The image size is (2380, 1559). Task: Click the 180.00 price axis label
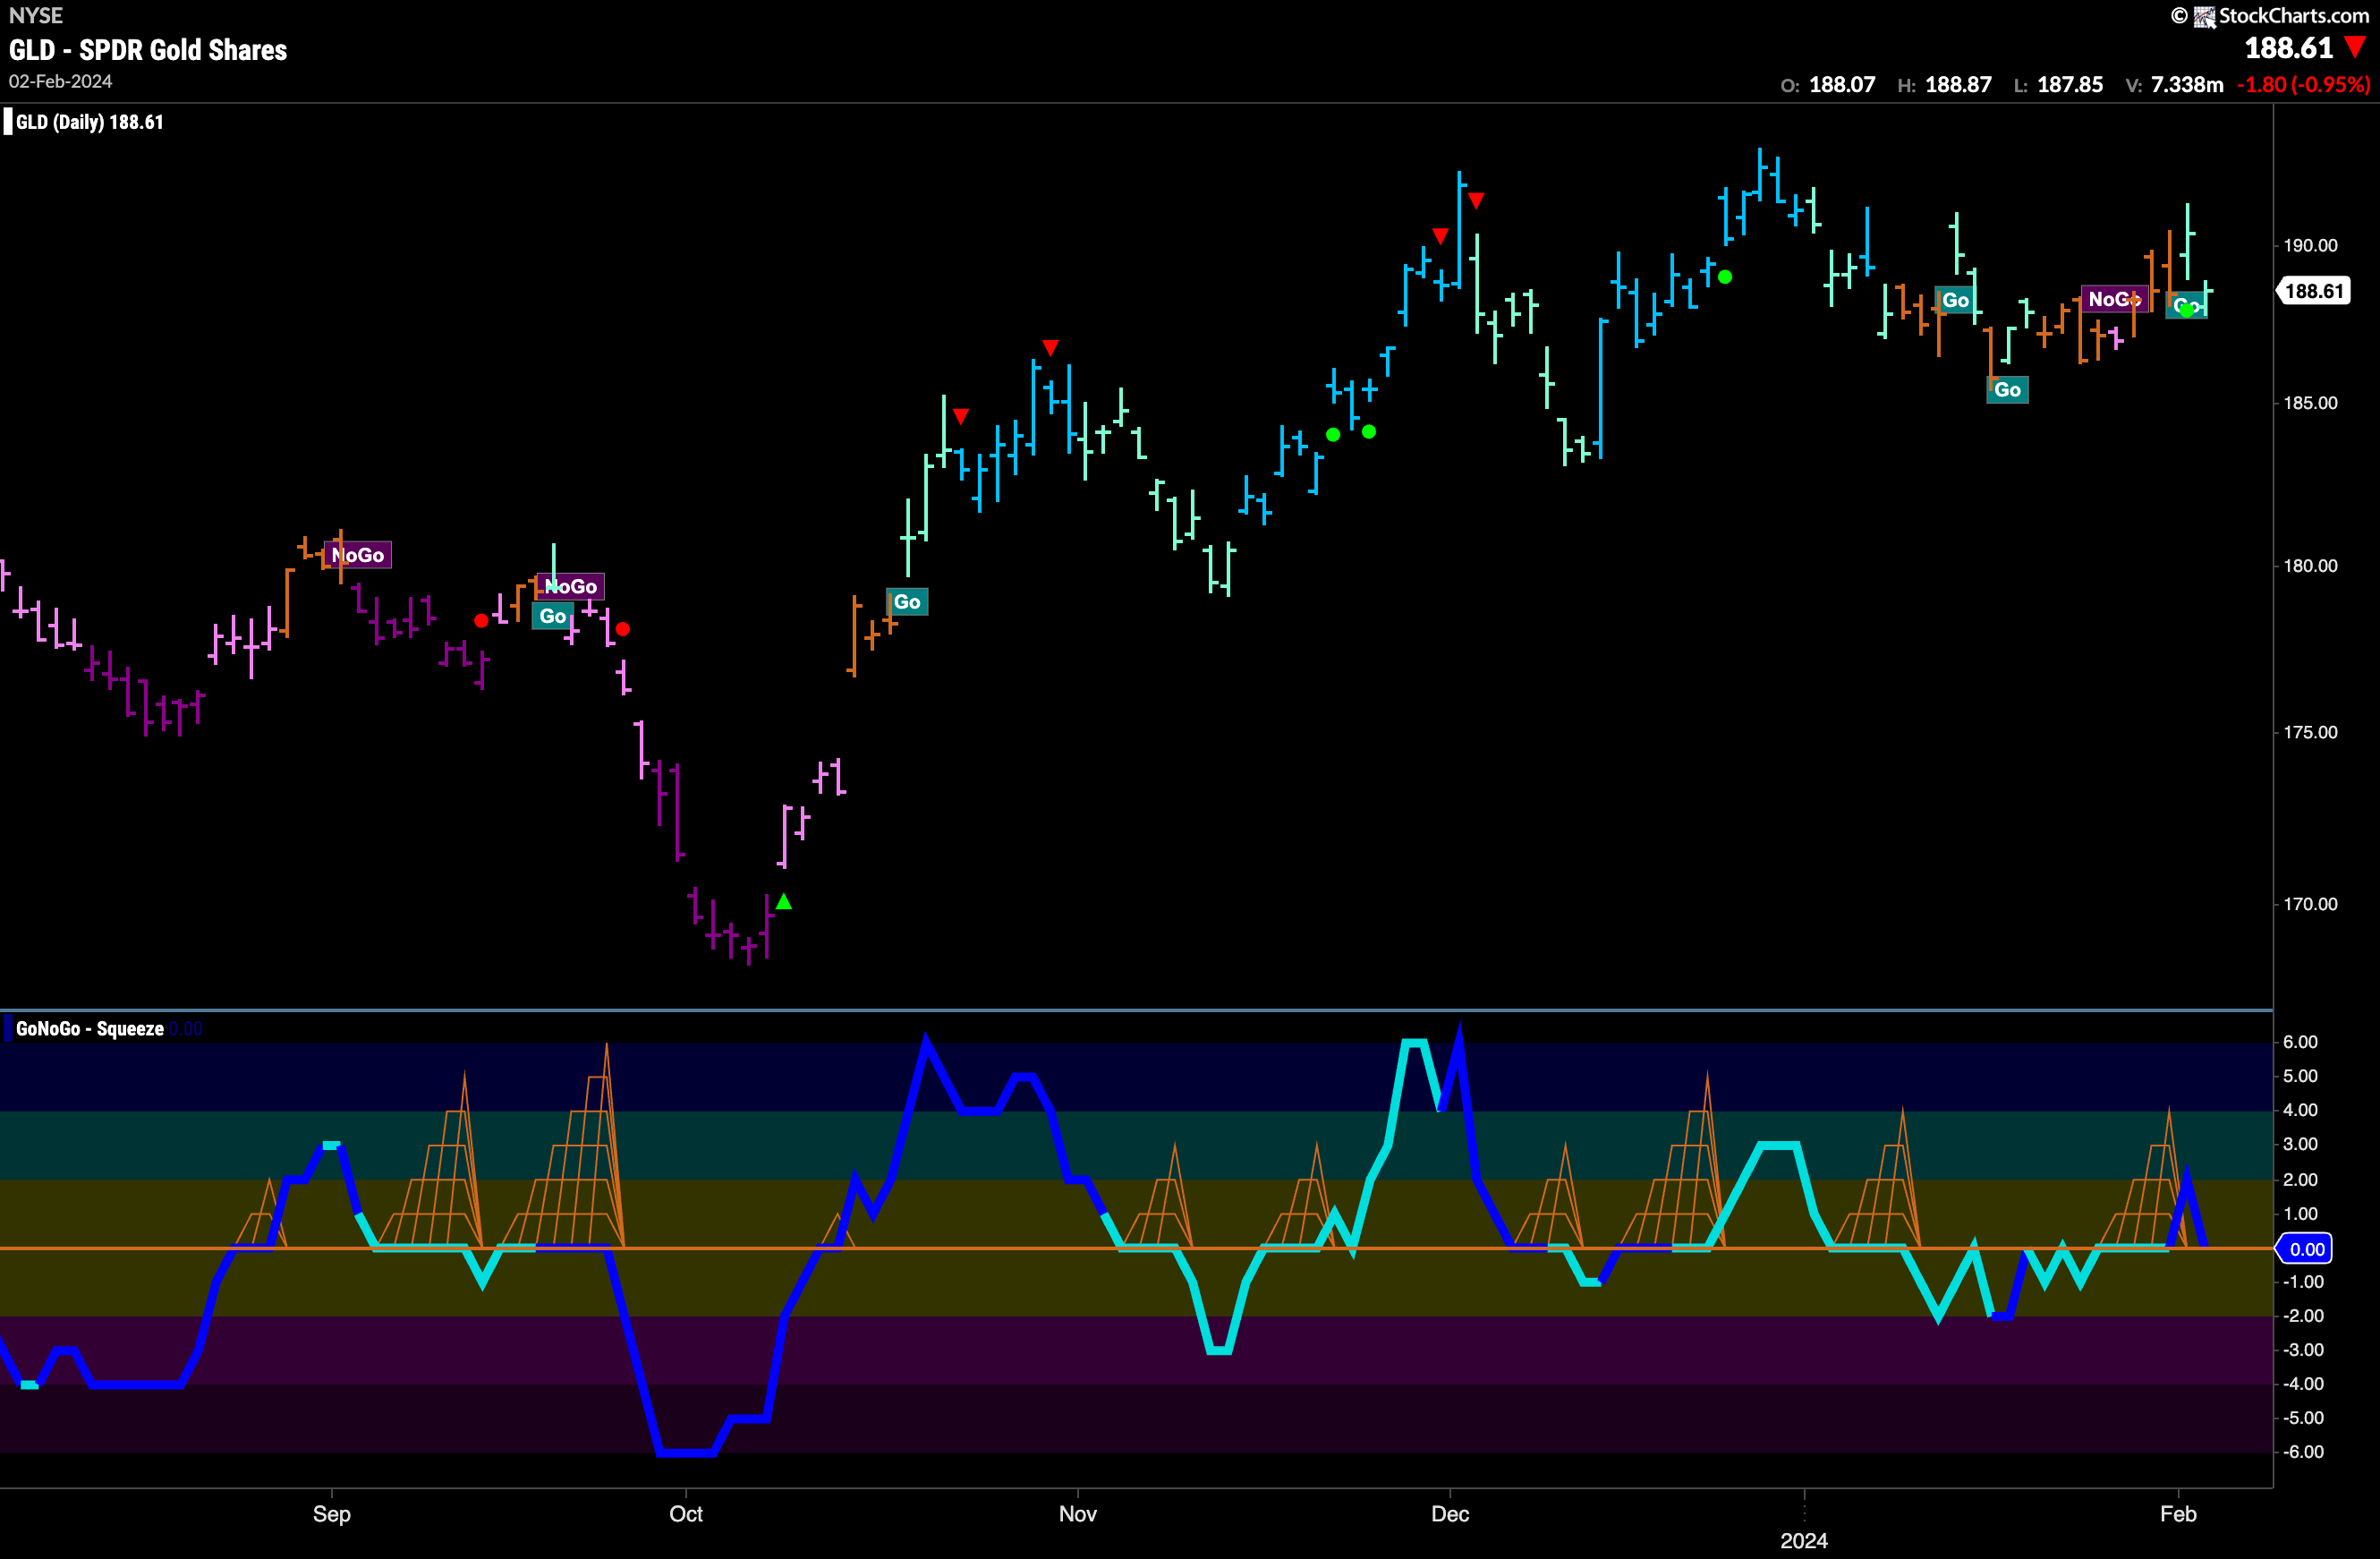point(2310,565)
